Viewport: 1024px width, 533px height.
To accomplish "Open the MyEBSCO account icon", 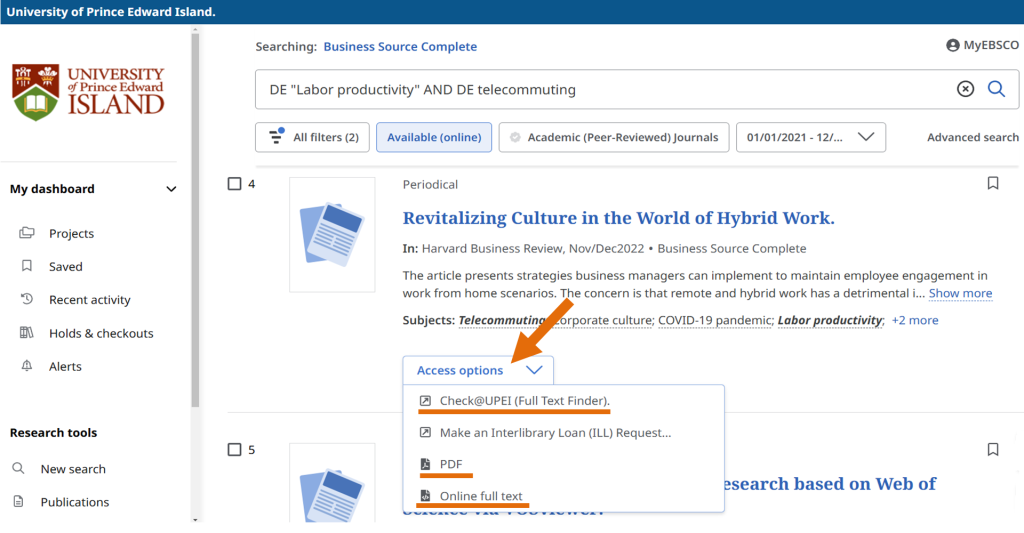I will click(x=953, y=45).
